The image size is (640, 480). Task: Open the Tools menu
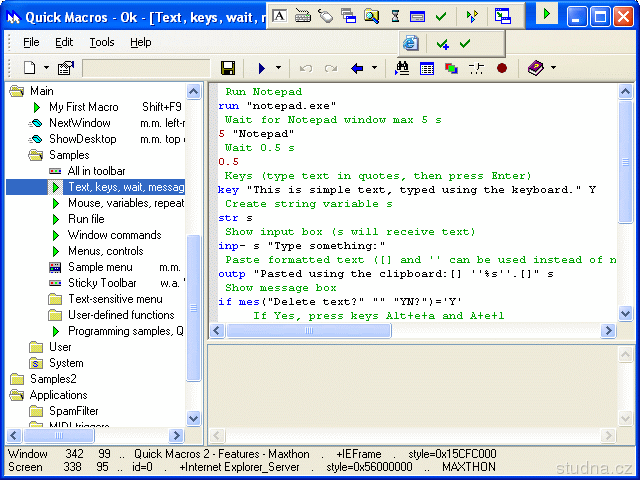tap(101, 42)
